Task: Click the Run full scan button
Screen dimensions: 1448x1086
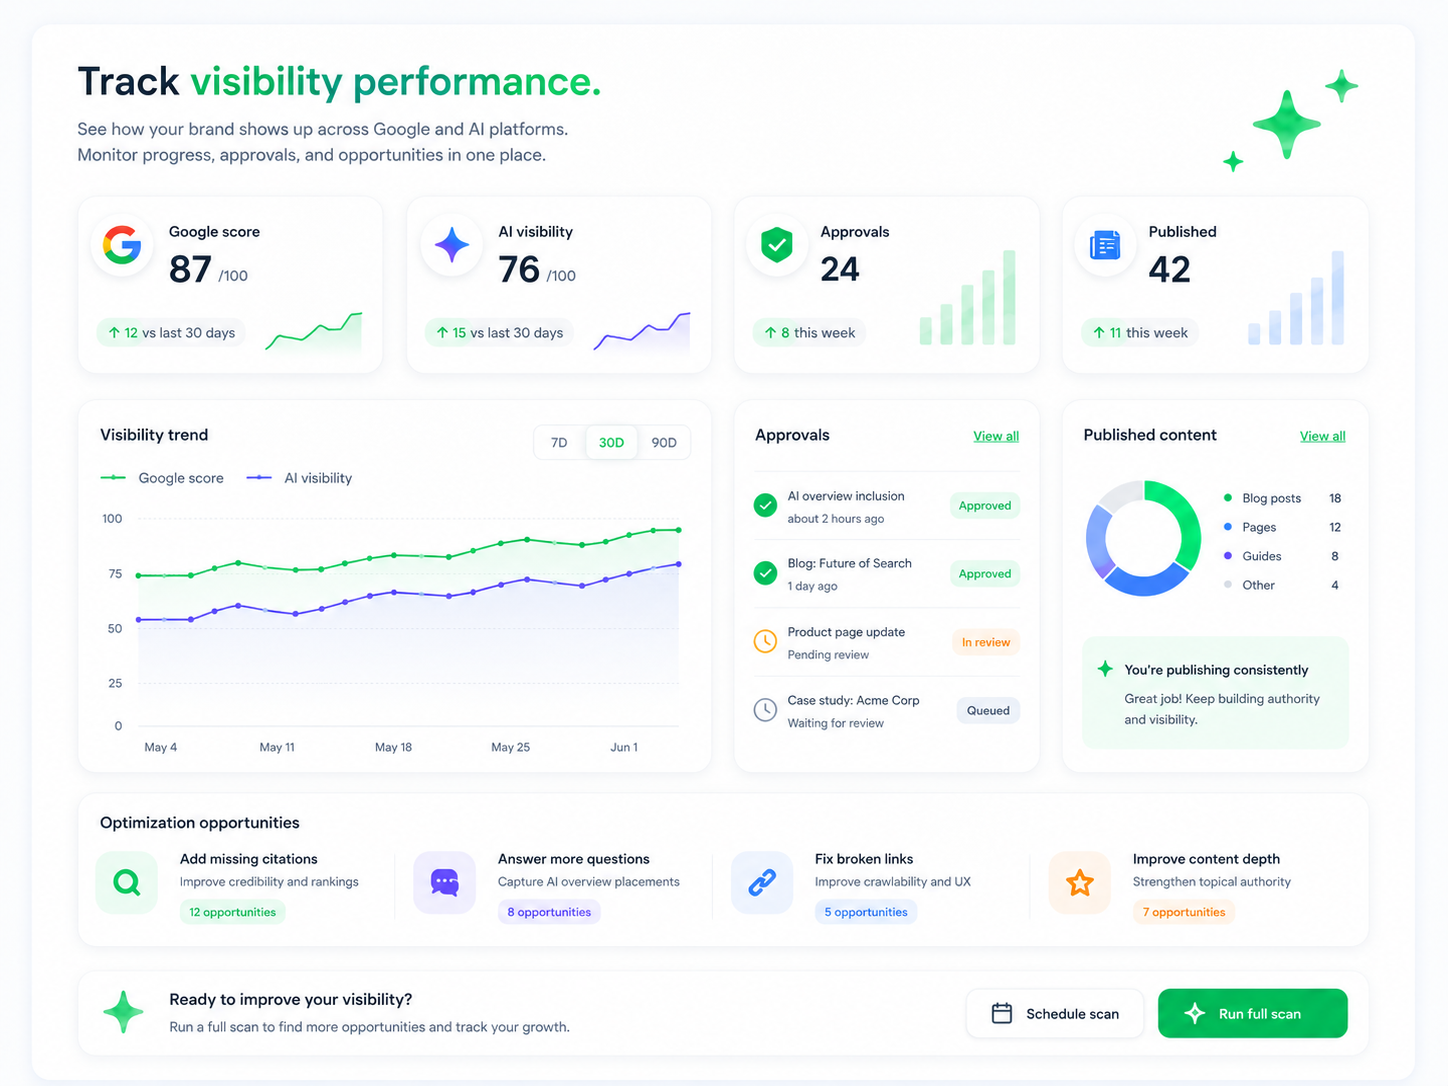Action: coord(1252,1013)
